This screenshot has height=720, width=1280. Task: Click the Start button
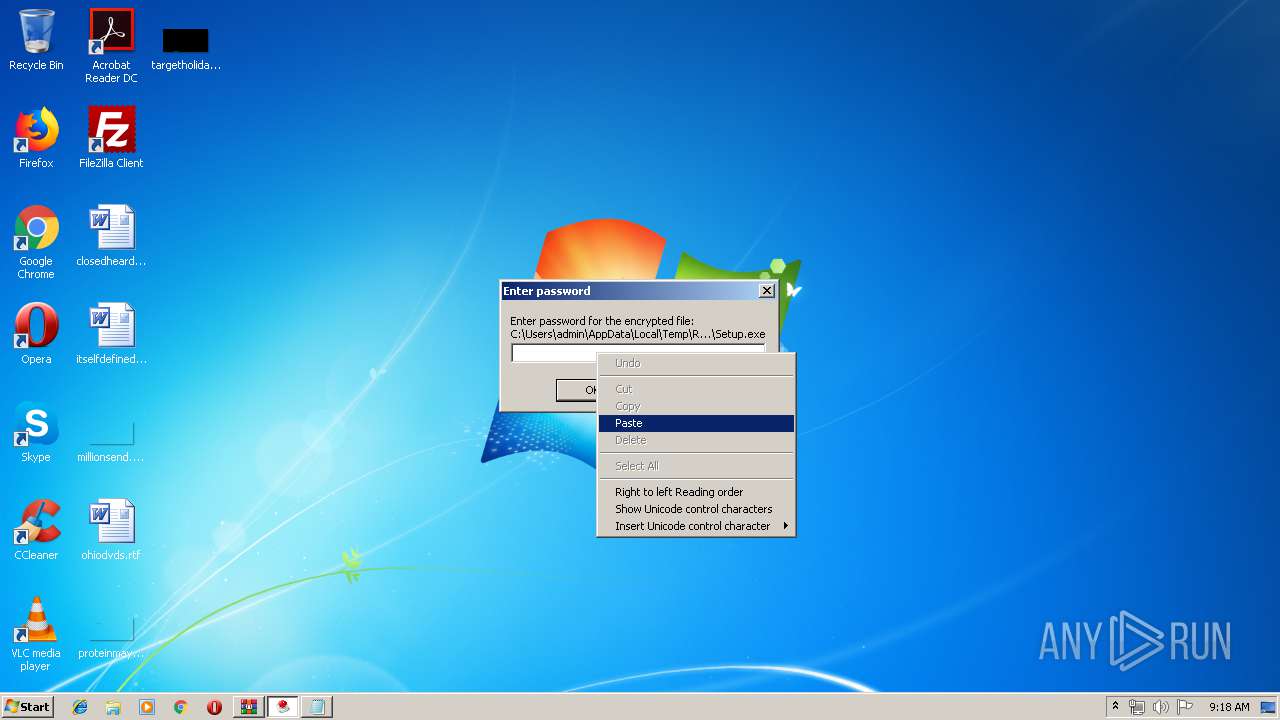click(x=27, y=707)
